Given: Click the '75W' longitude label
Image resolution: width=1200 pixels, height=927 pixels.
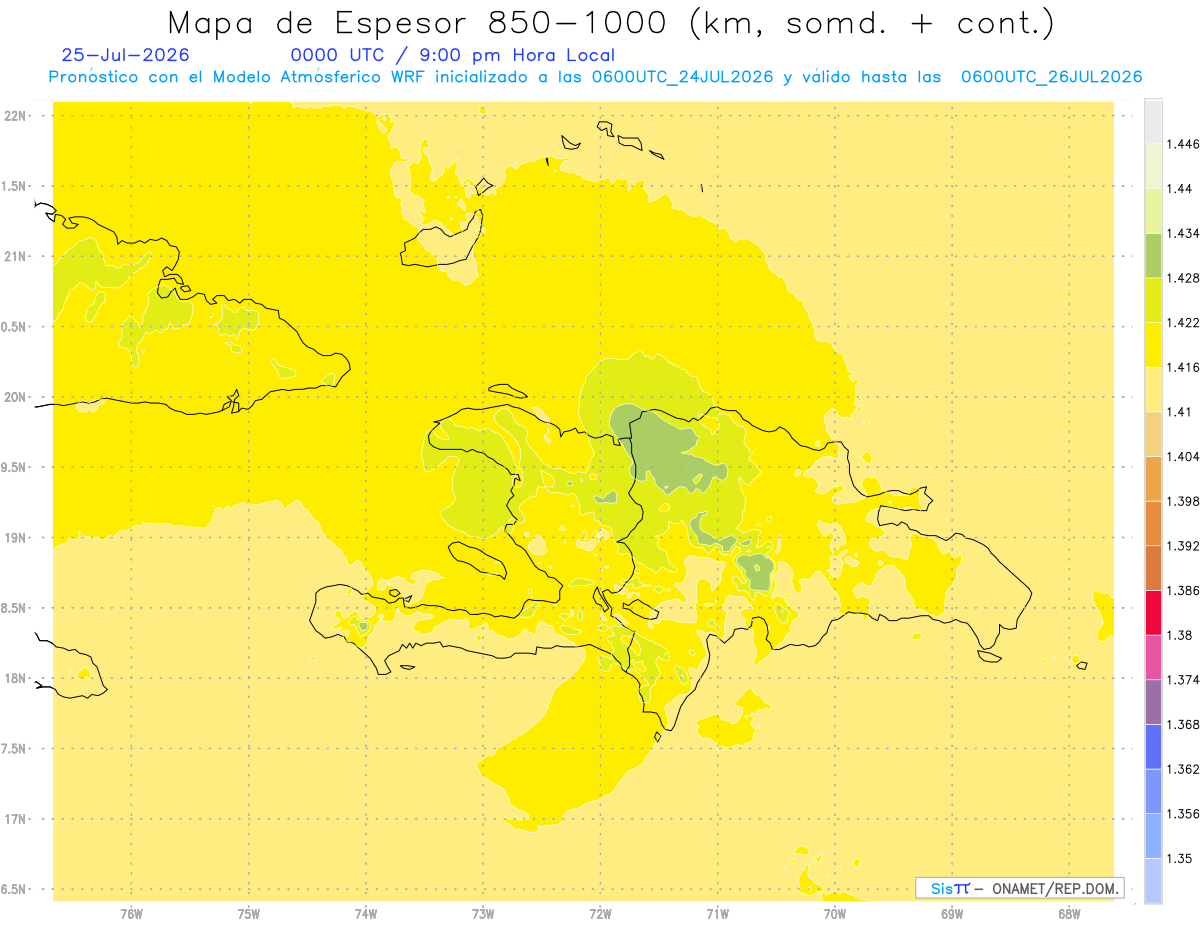Looking at the screenshot, I should 249,913.
